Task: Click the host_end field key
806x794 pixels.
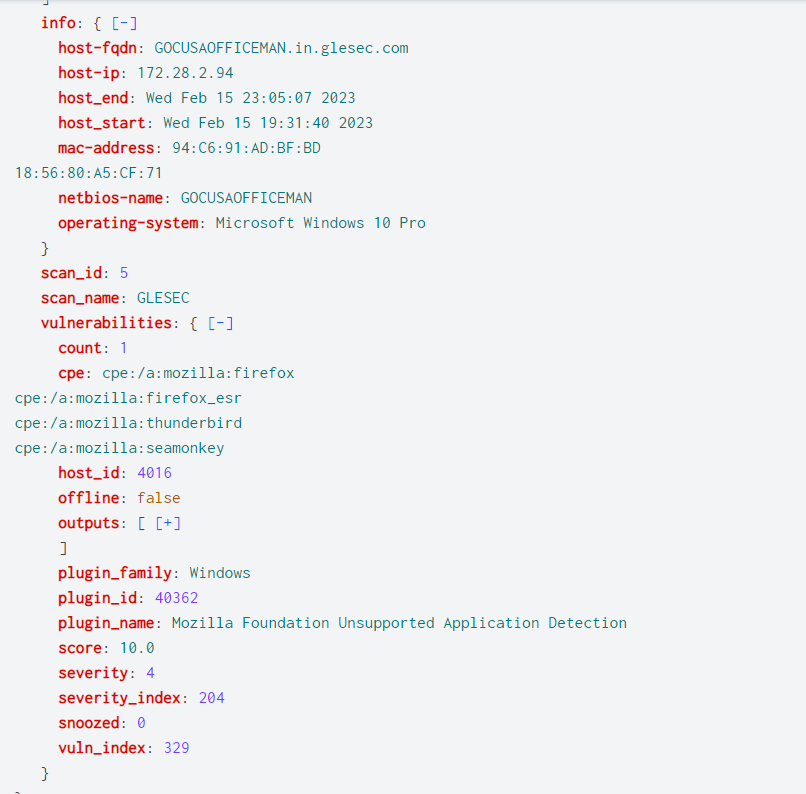Action: (93, 98)
